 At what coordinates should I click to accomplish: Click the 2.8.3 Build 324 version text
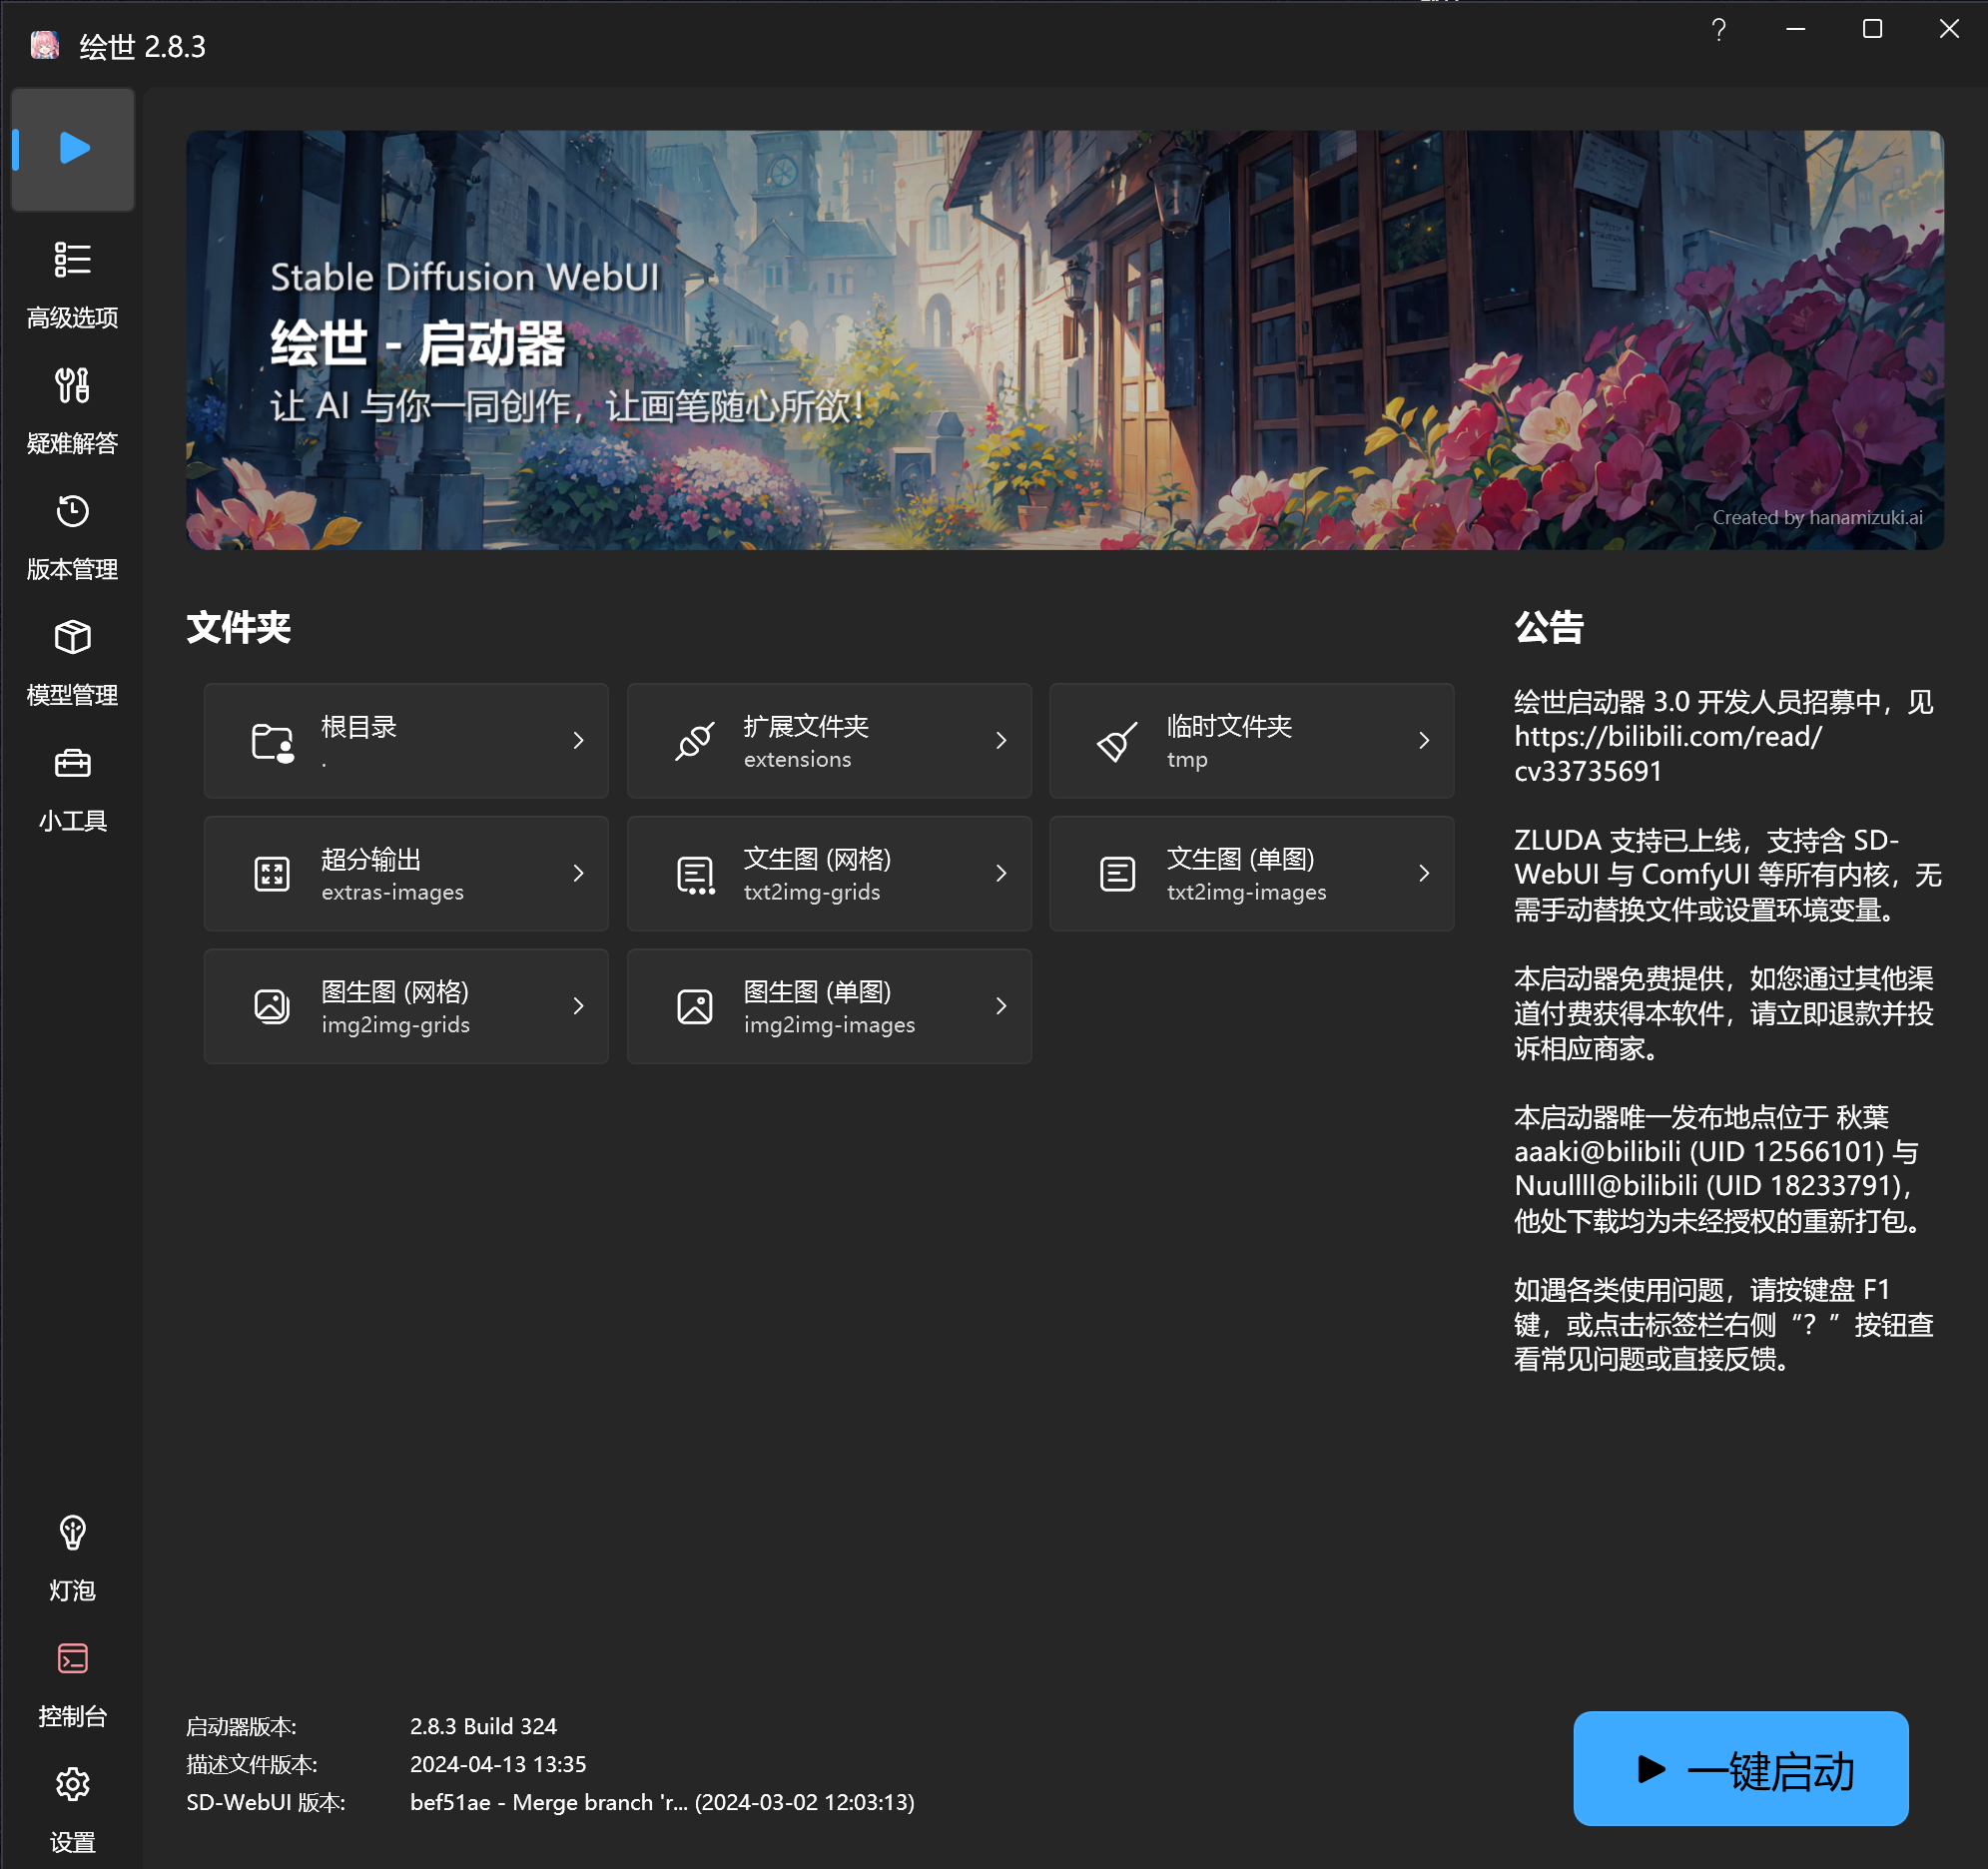click(x=483, y=1727)
